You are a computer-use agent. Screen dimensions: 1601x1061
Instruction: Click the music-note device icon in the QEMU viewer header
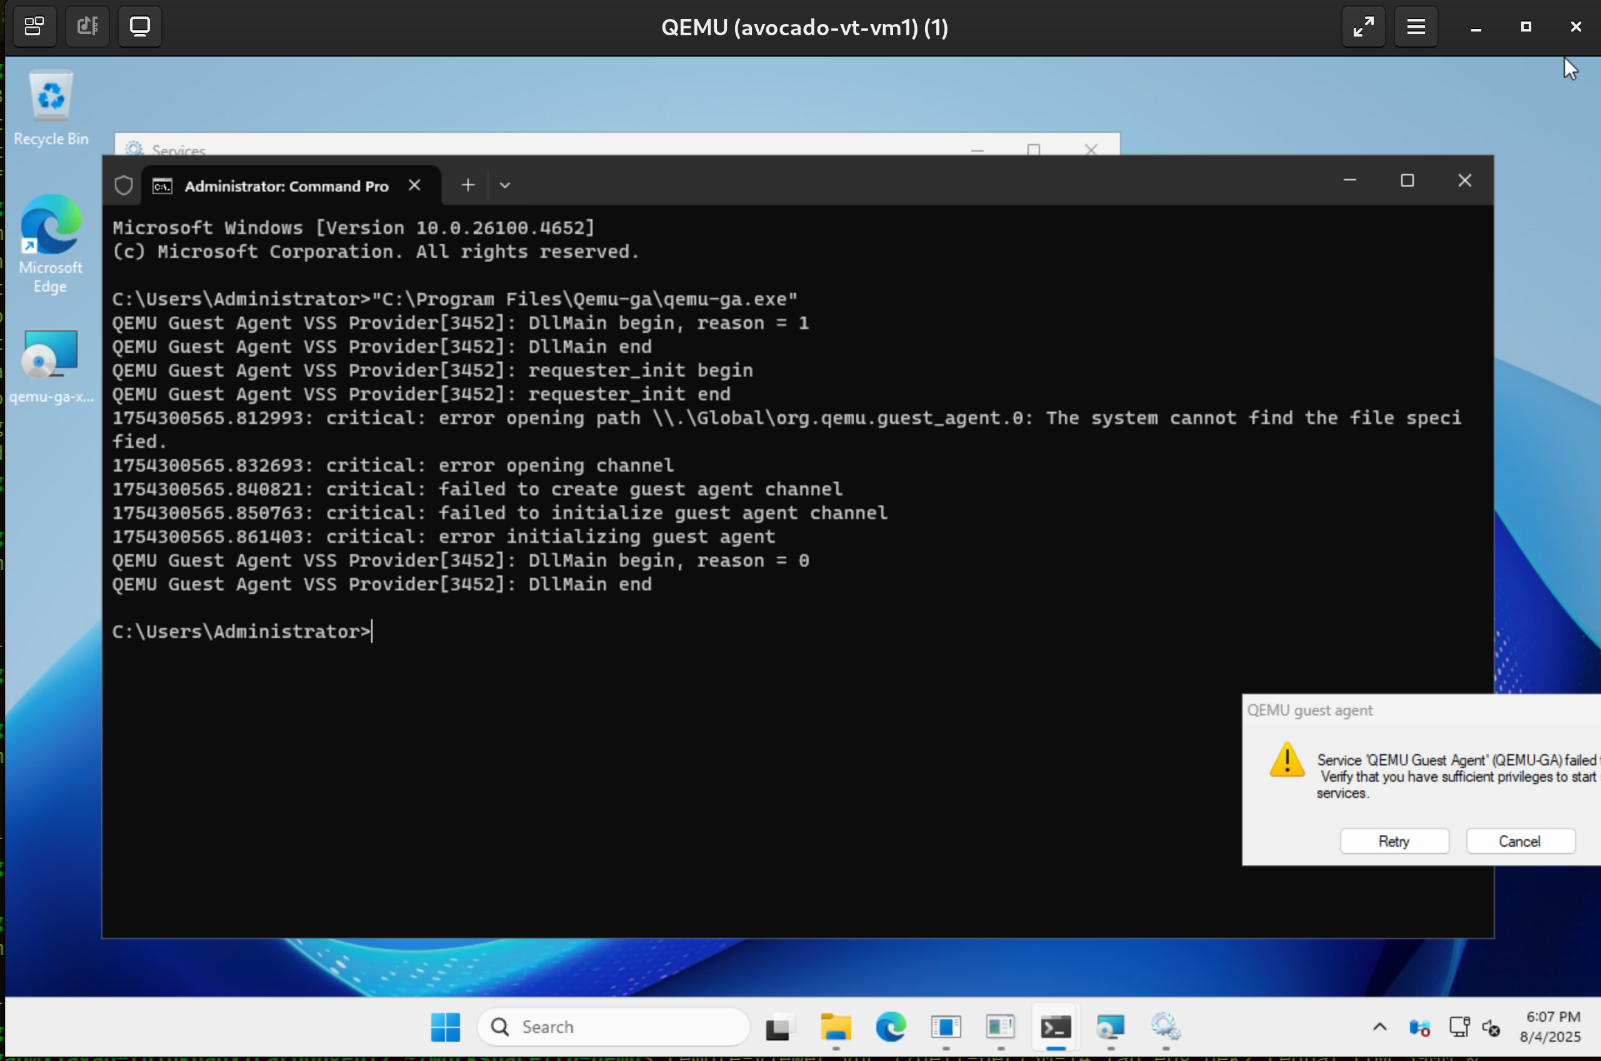click(87, 26)
